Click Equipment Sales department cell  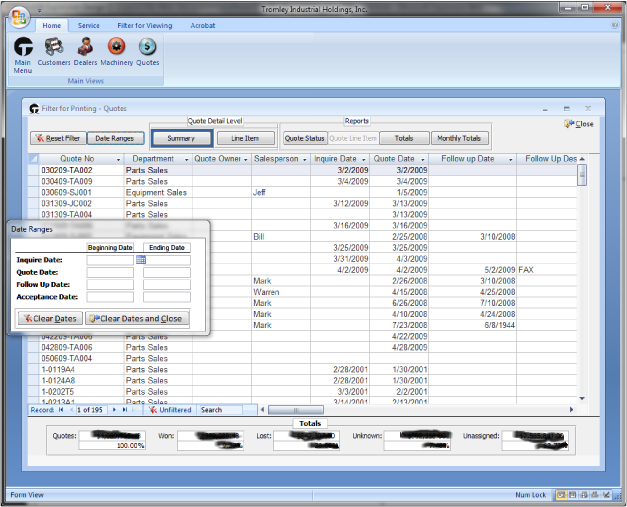coord(158,193)
